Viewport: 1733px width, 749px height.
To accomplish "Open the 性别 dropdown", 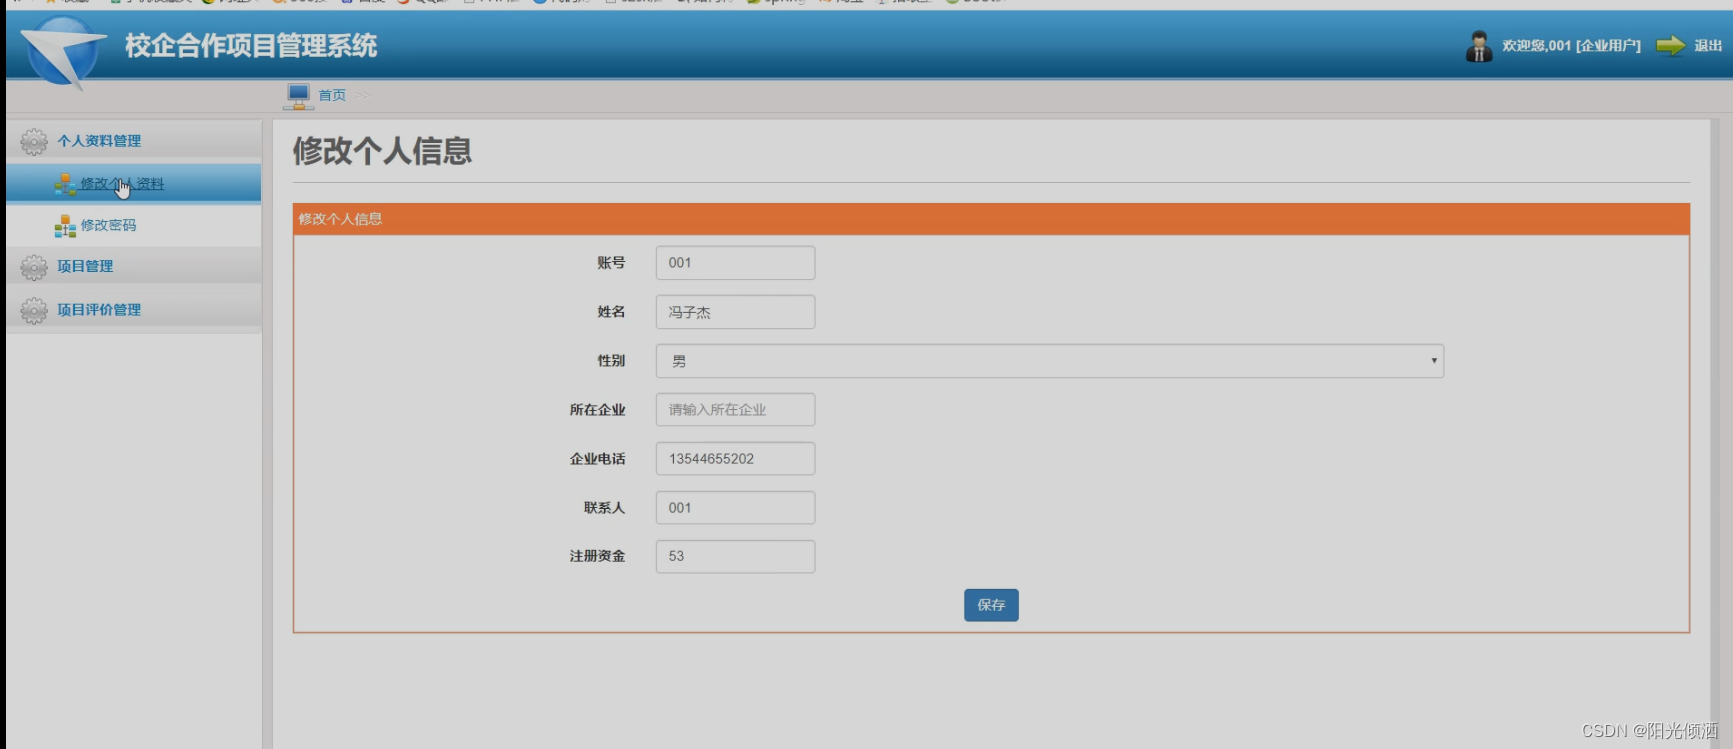I will (1049, 361).
